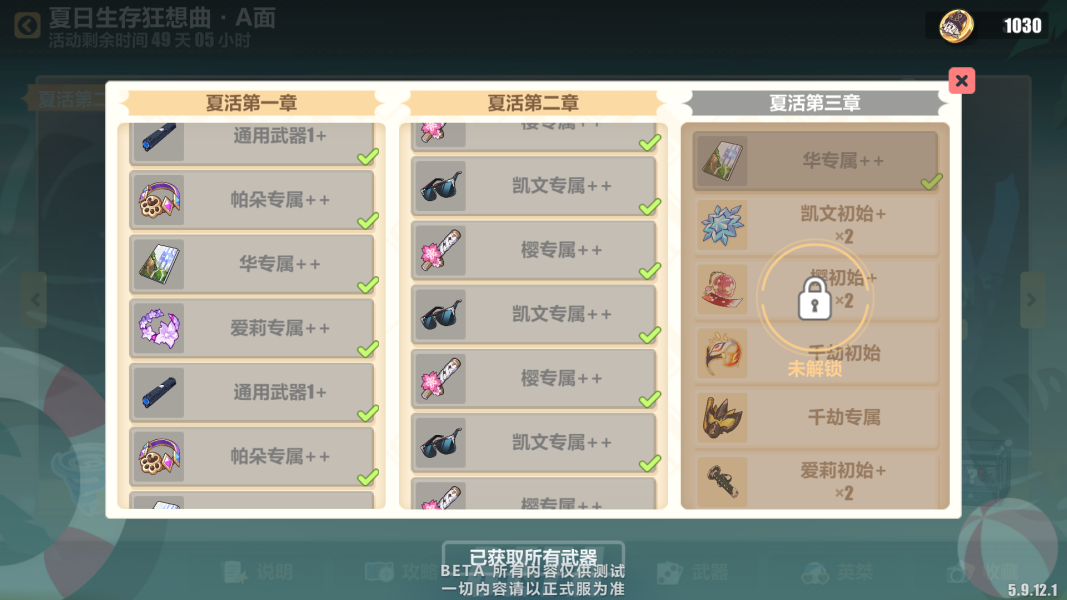Click the fiery mask icon of 千劫初始
This screenshot has height=600, width=1067.
(x=723, y=353)
